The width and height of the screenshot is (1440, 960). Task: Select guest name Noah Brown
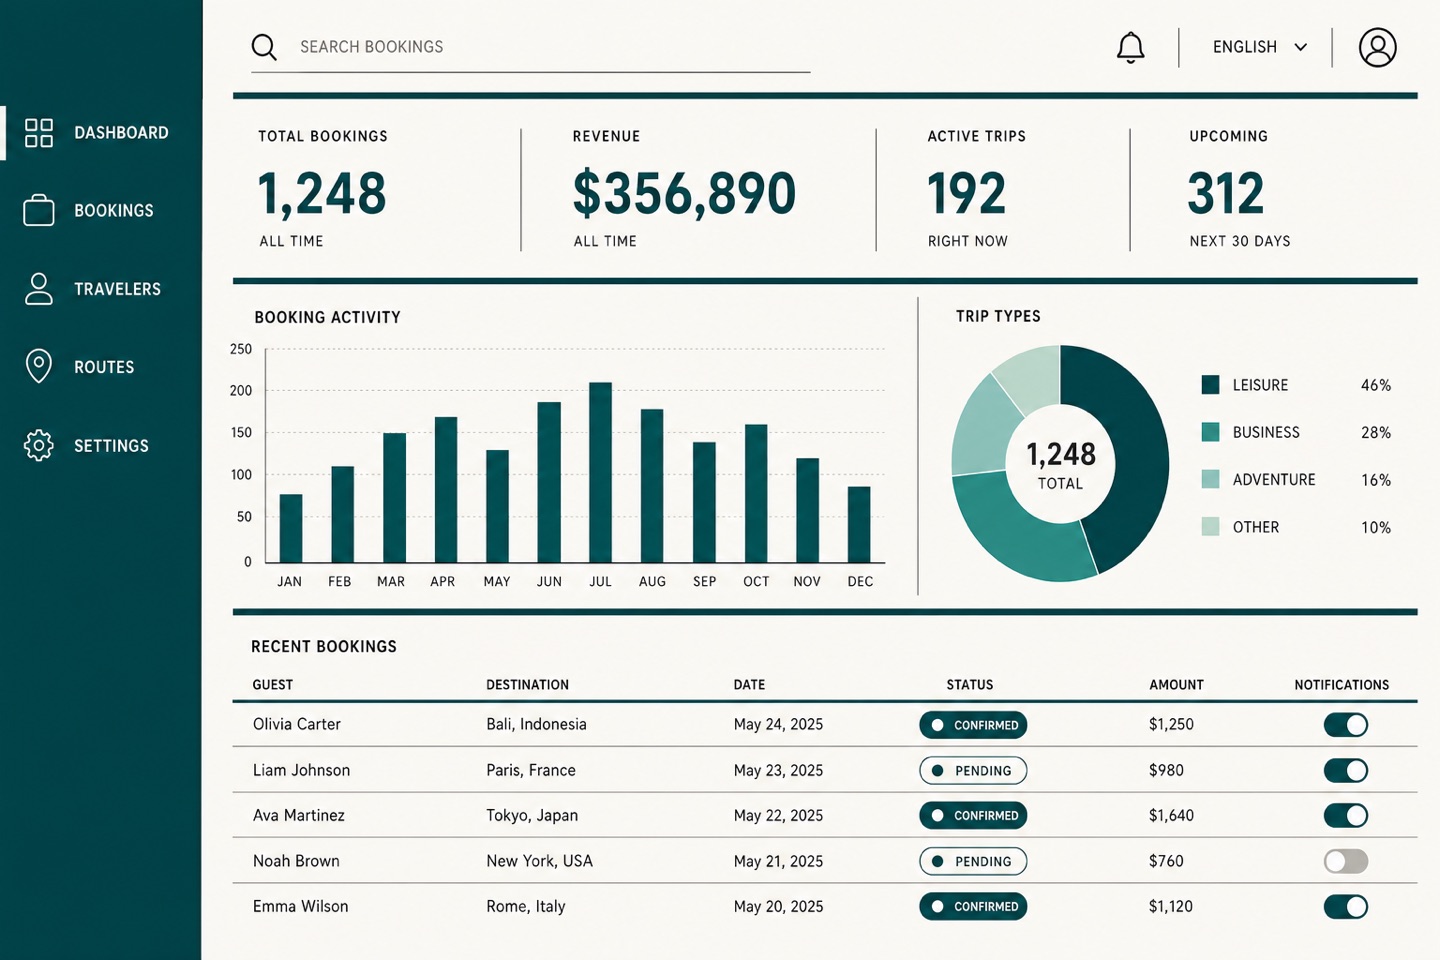[296, 861]
